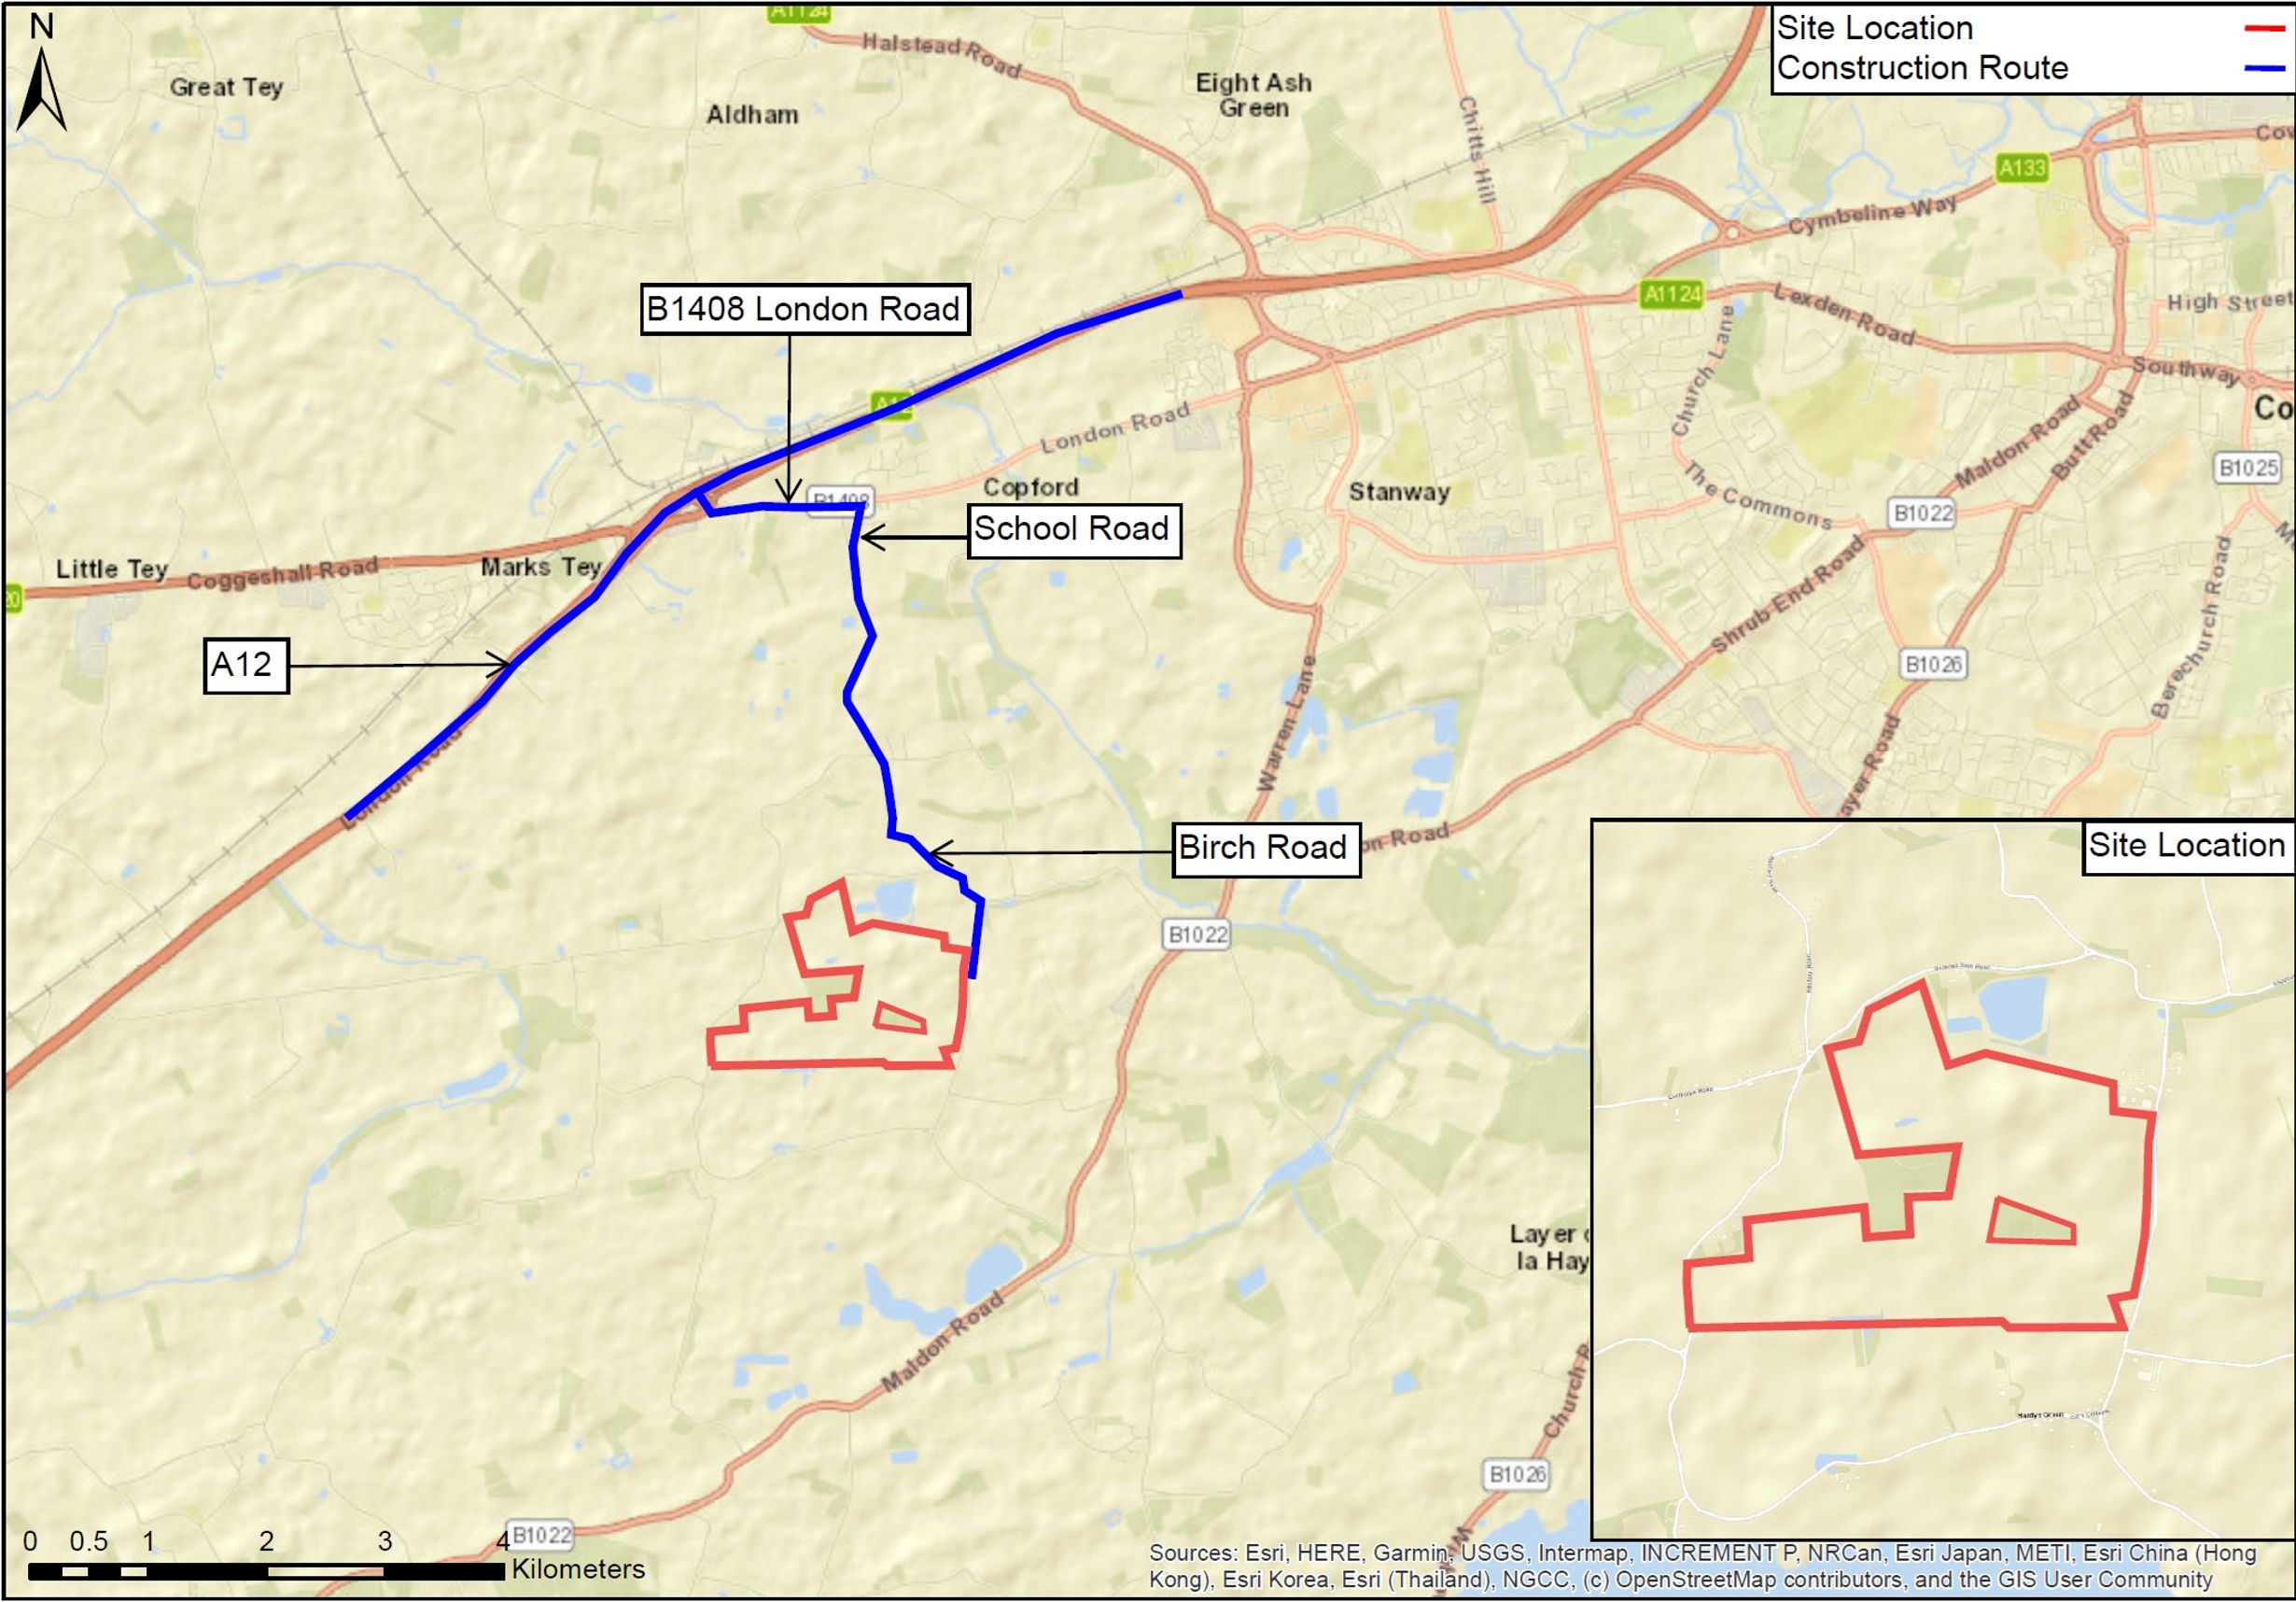Click the Stanway town label
Image resolution: width=2296 pixels, height=1602 pixels.
click(x=1398, y=492)
